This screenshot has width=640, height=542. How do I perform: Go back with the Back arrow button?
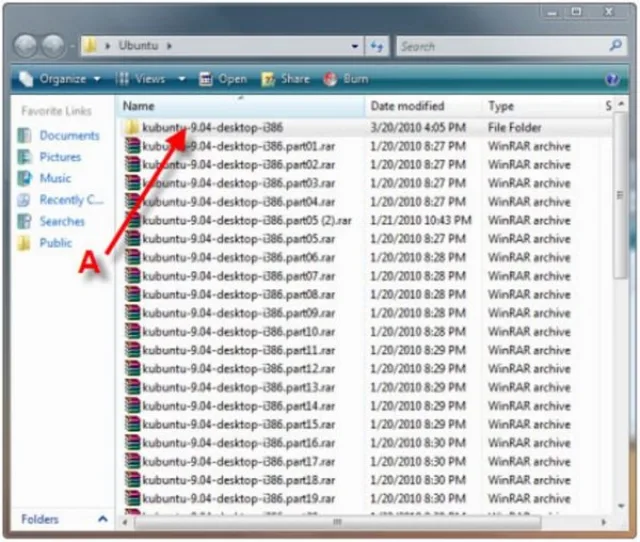27,46
